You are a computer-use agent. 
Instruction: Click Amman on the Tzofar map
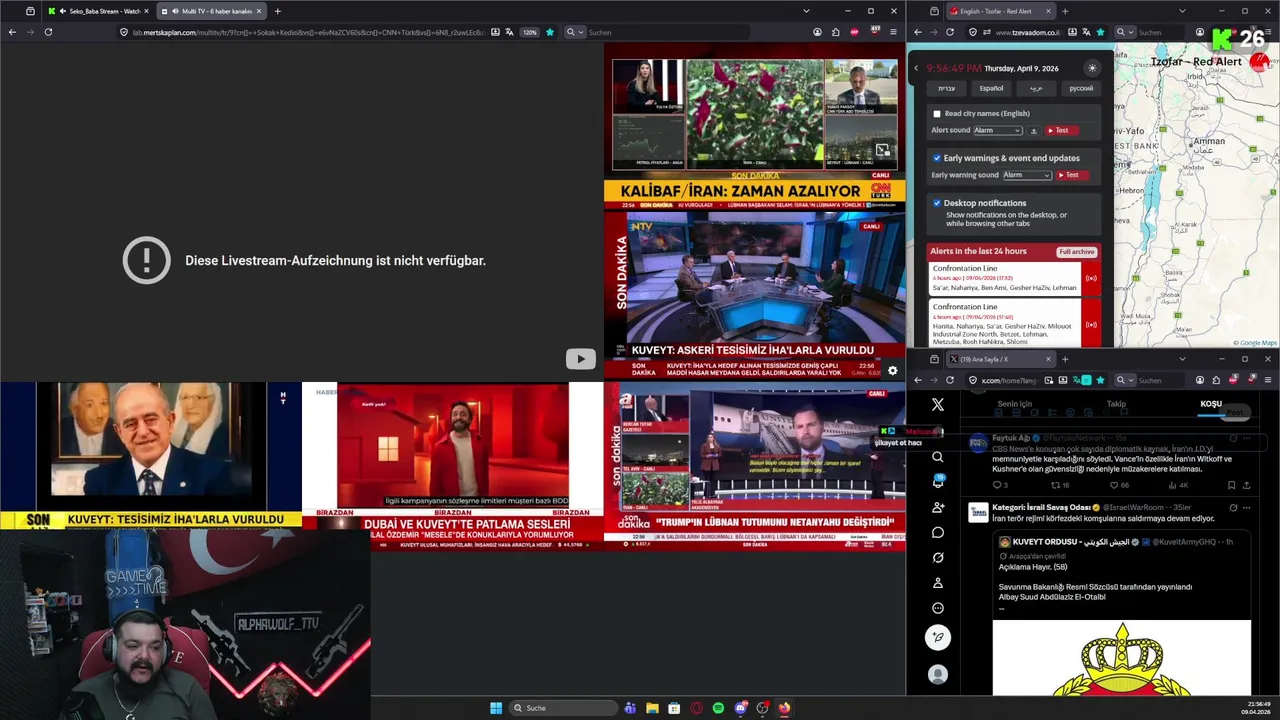pyautogui.click(x=1209, y=141)
